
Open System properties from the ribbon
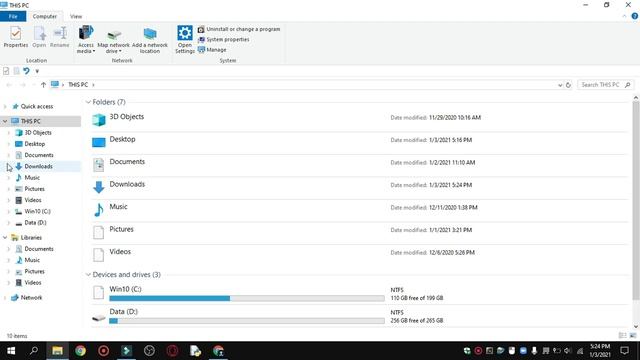click(224, 40)
